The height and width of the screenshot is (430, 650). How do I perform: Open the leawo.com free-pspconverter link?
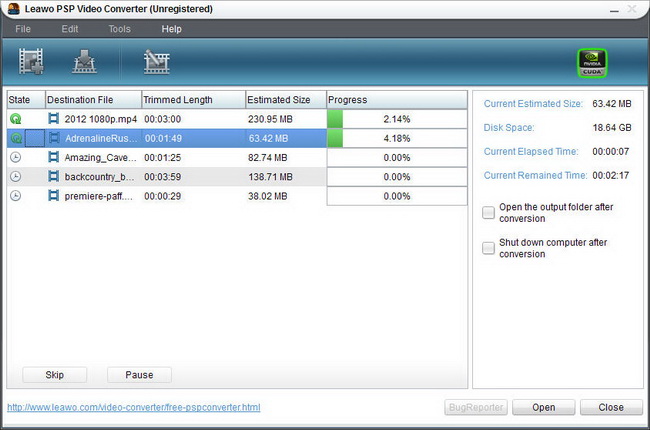point(134,407)
